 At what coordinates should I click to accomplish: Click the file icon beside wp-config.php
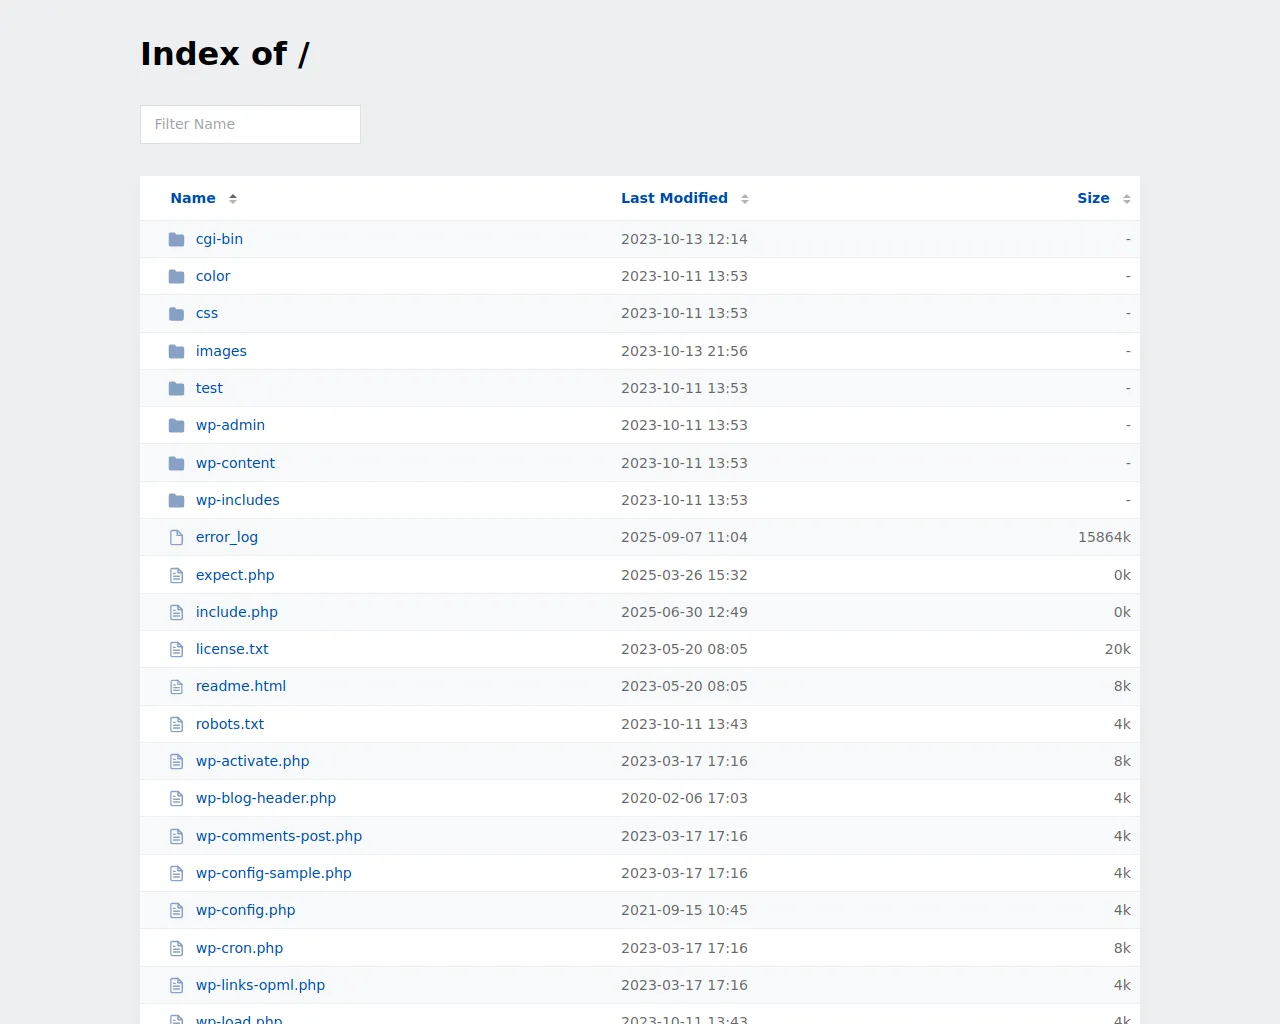tap(177, 911)
